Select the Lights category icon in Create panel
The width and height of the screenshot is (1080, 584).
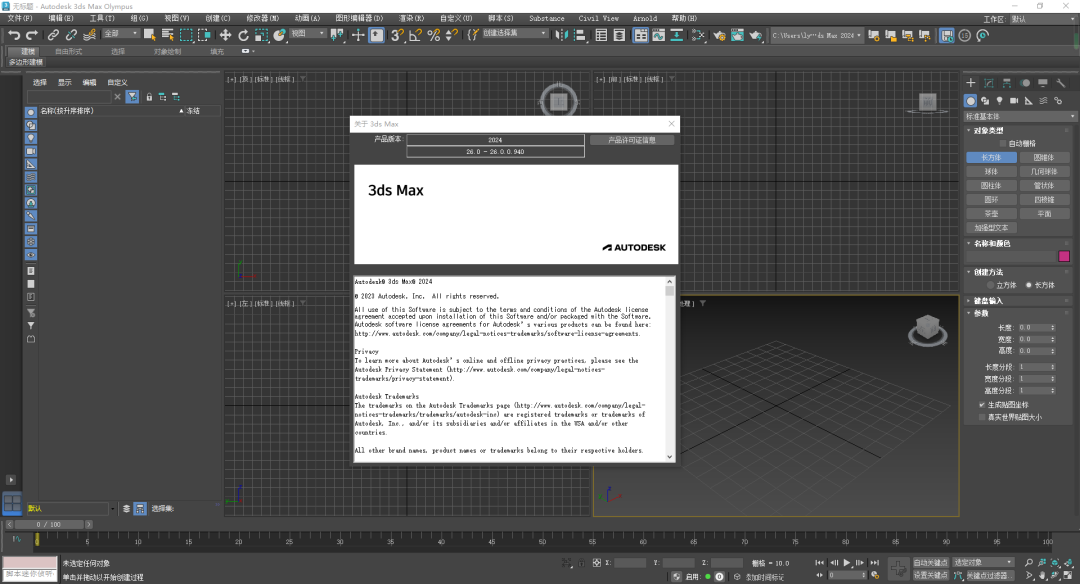coord(999,101)
